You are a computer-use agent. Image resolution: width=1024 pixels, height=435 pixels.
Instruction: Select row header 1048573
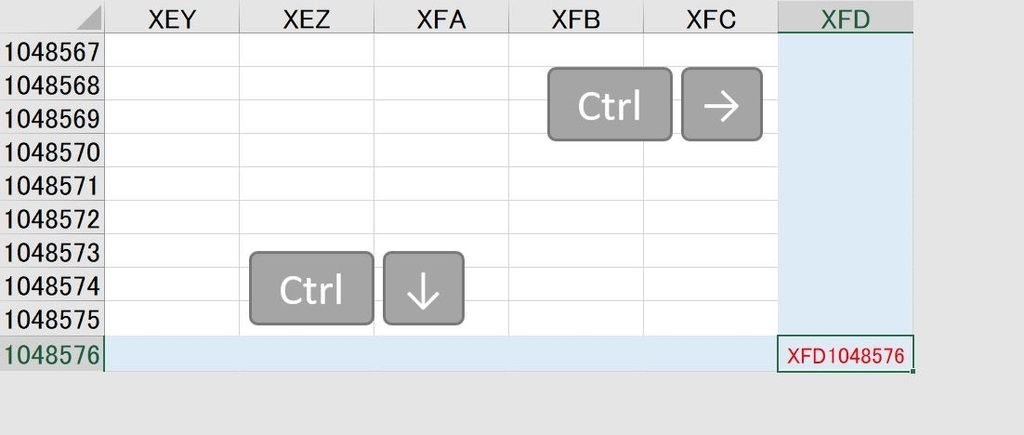click(x=52, y=252)
